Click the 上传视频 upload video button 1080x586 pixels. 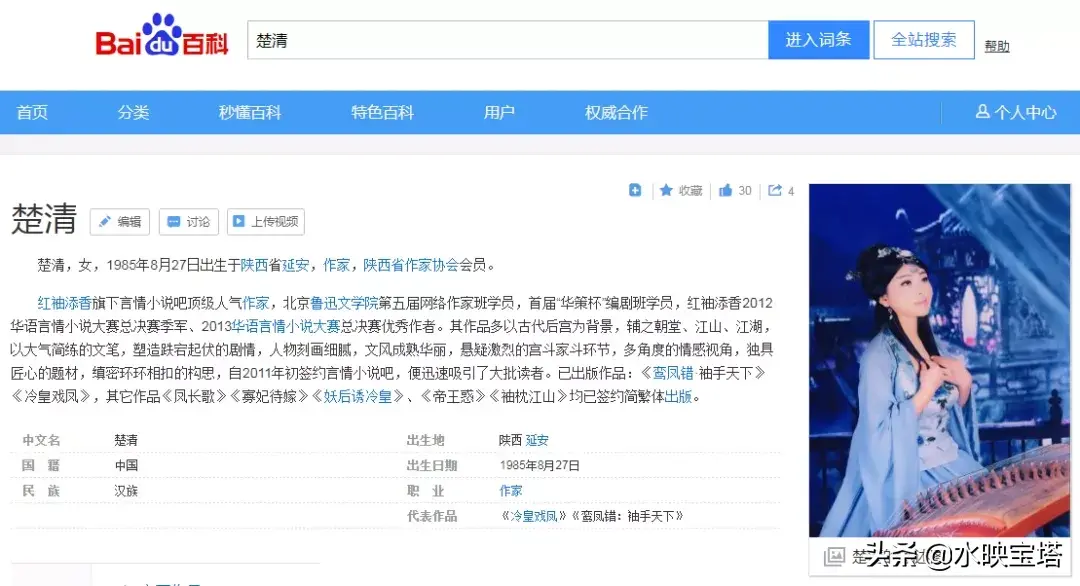pyautogui.click(x=265, y=222)
